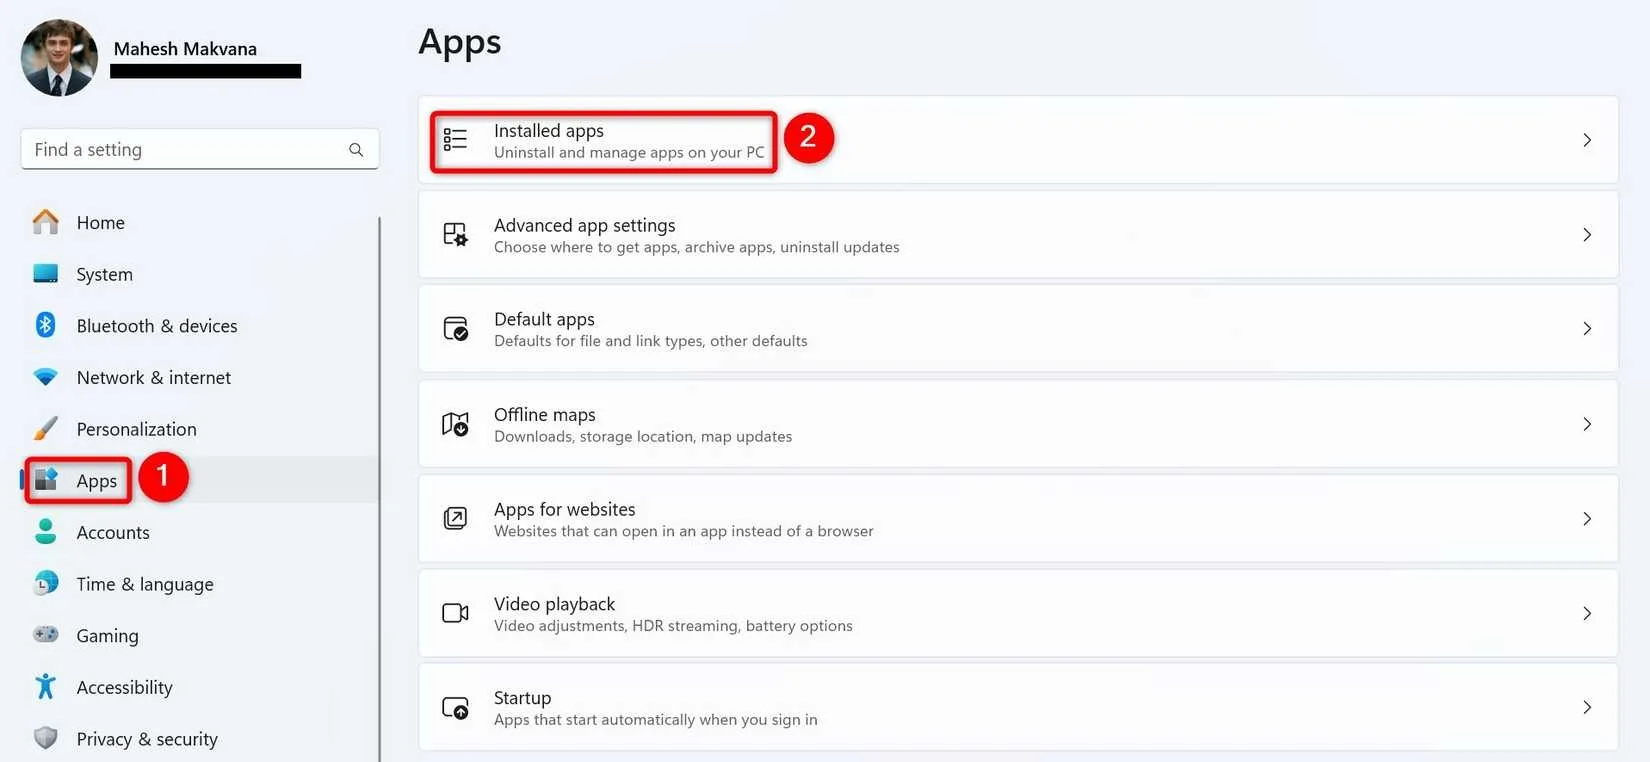Click the Privacy & security shield icon
This screenshot has width=1650, height=762.
46,738
